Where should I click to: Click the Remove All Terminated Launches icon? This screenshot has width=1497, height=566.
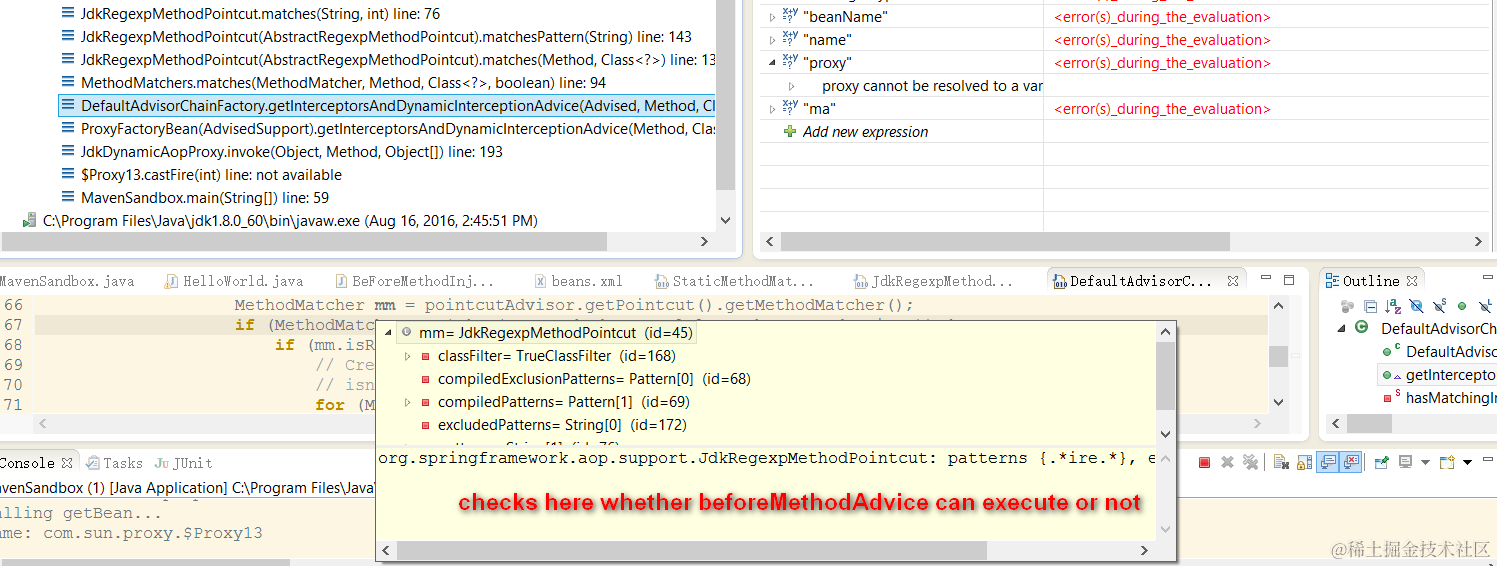1250,462
